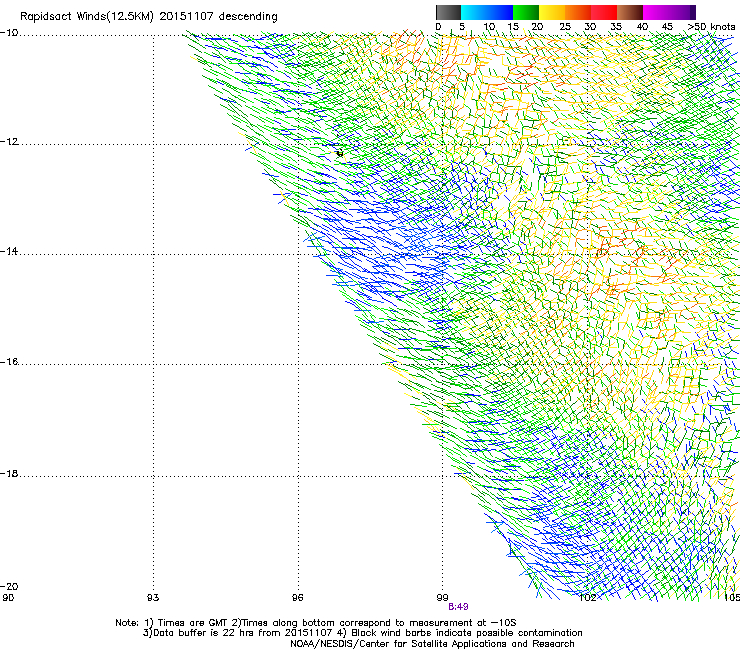The height and width of the screenshot is (650, 740).
Task: Click the 96 longitude axis label
Action: 297,598
